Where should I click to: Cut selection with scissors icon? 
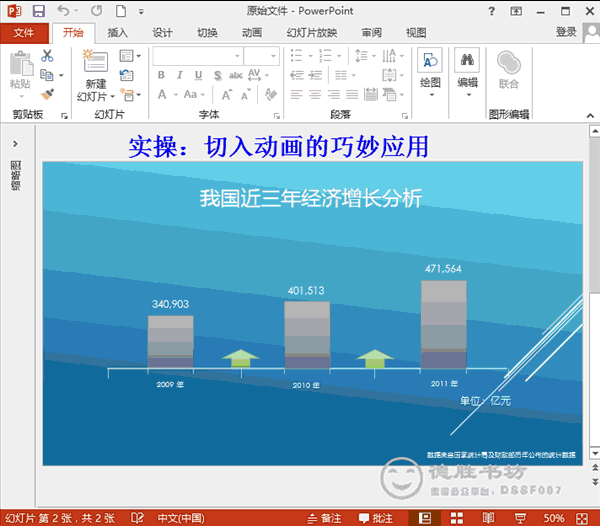click(x=47, y=56)
